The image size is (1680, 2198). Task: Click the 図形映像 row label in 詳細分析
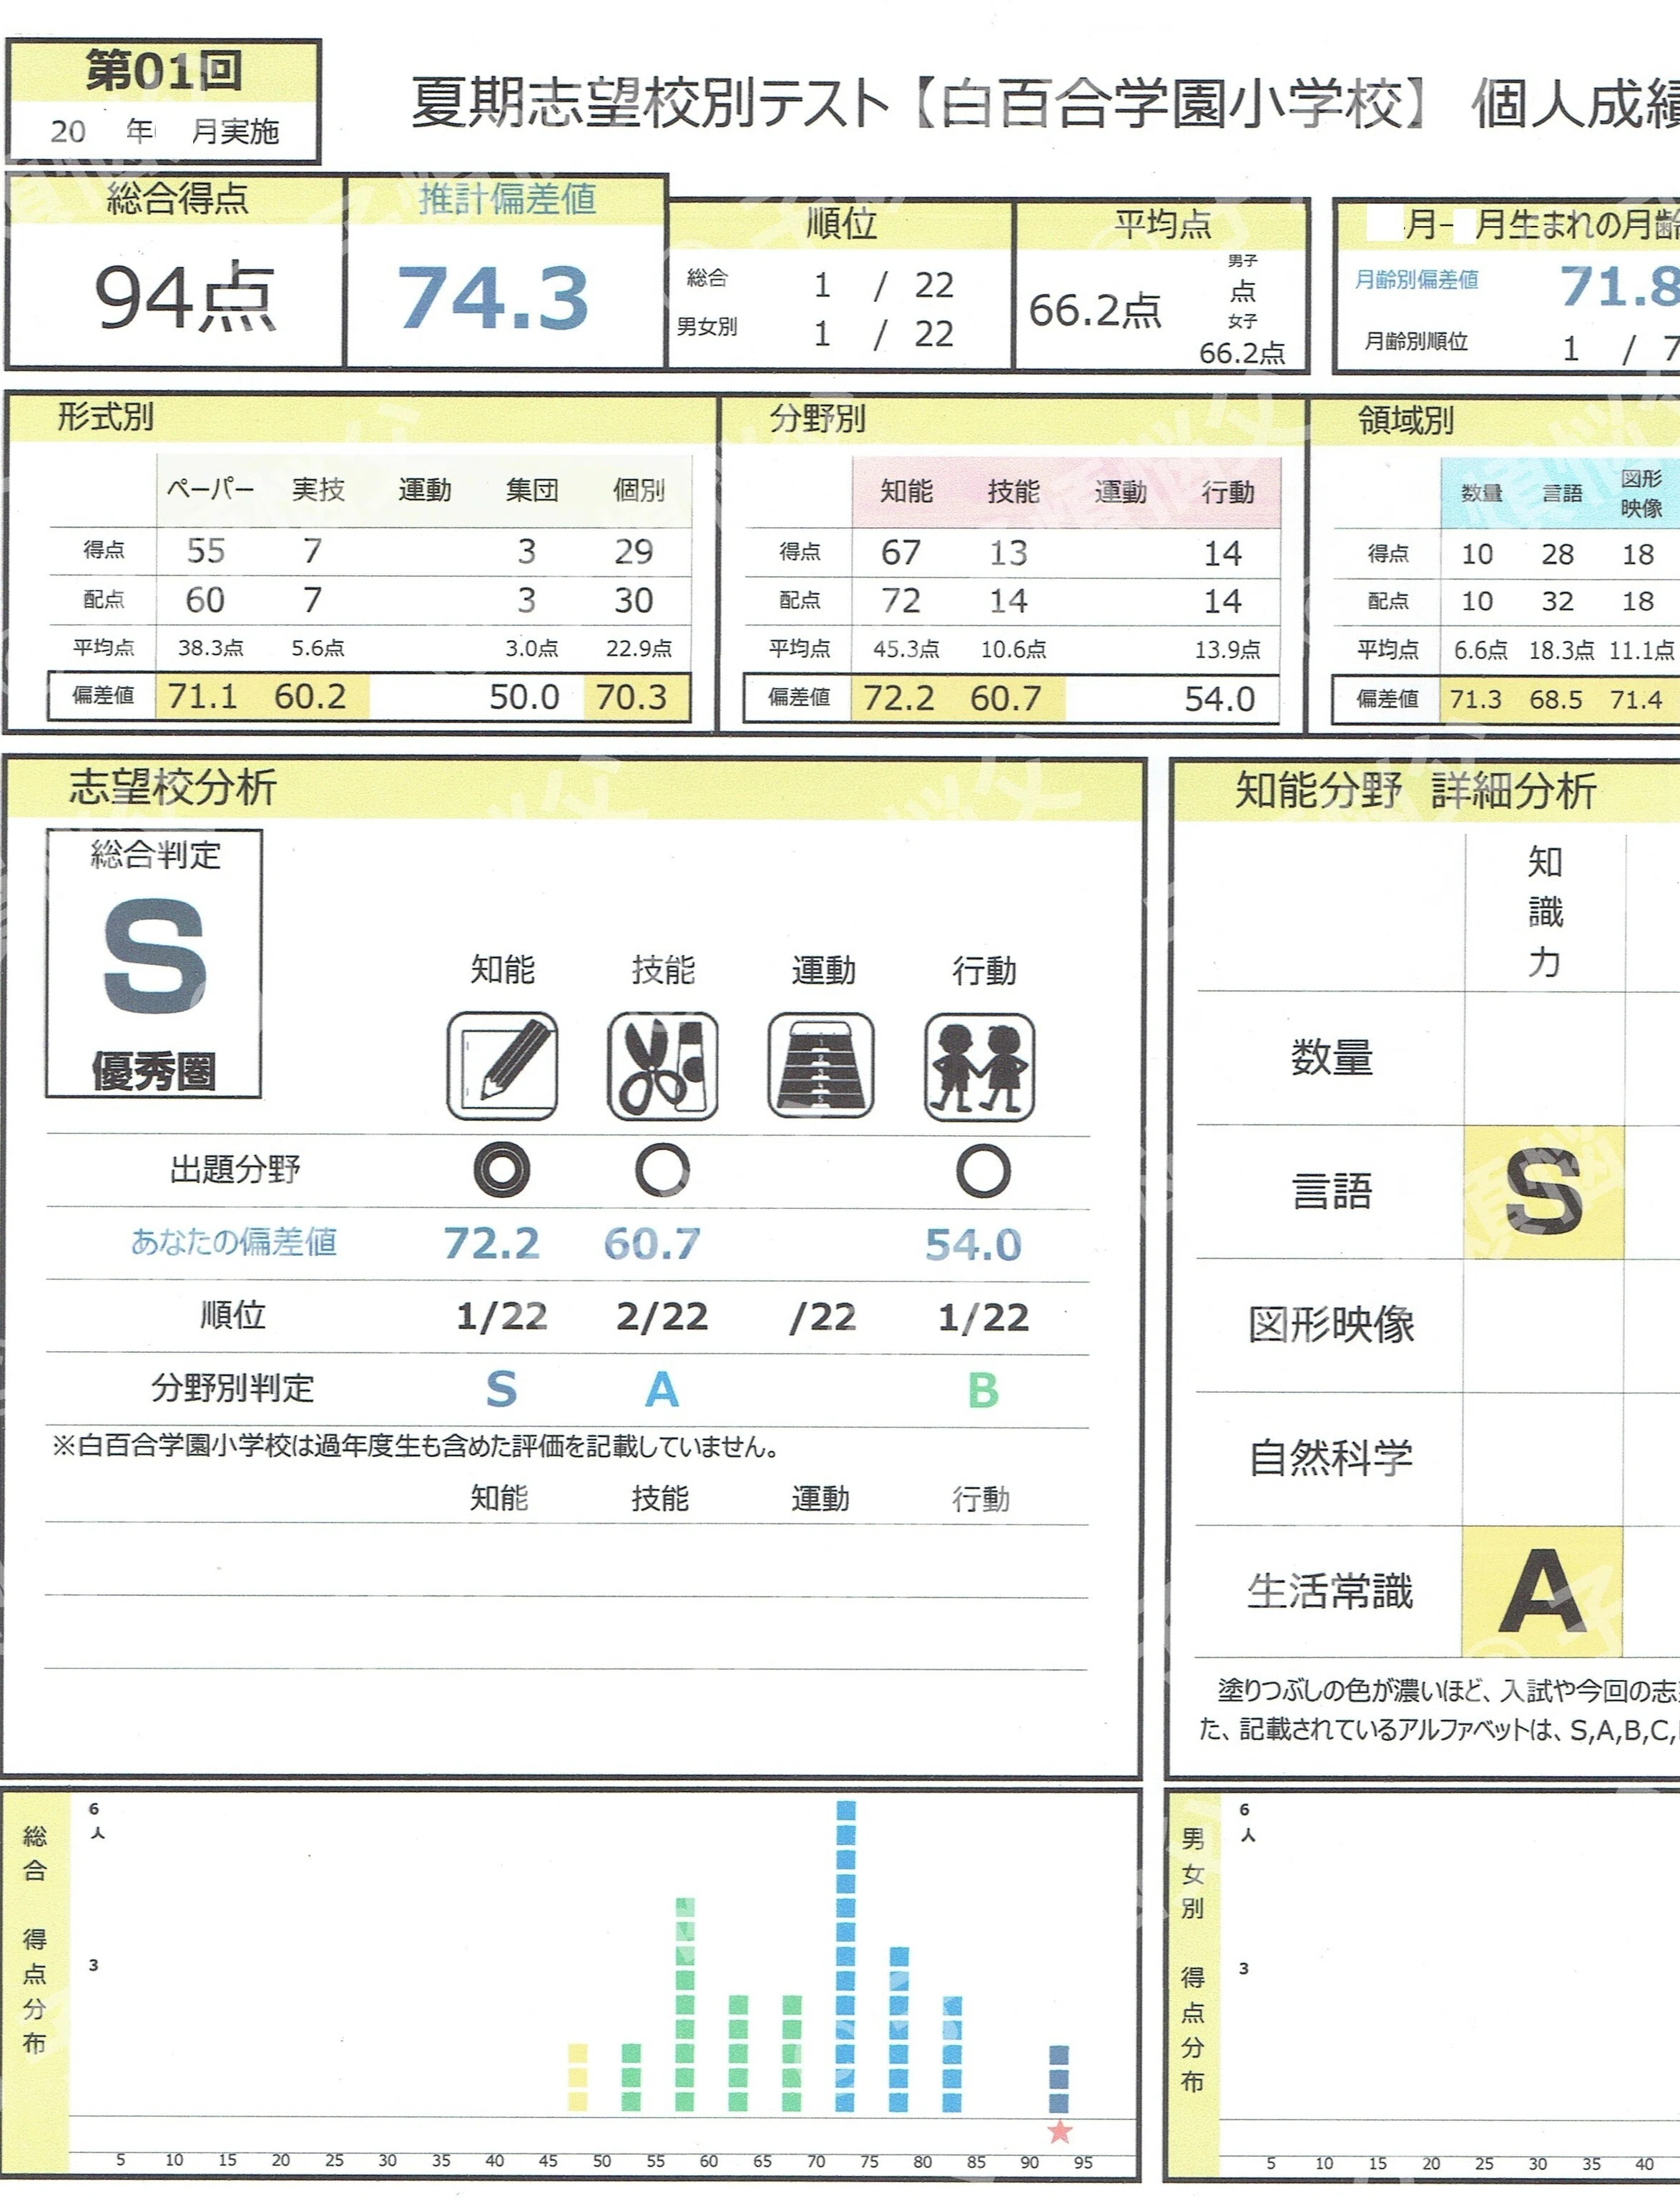pyautogui.click(x=1332, y=1325)
